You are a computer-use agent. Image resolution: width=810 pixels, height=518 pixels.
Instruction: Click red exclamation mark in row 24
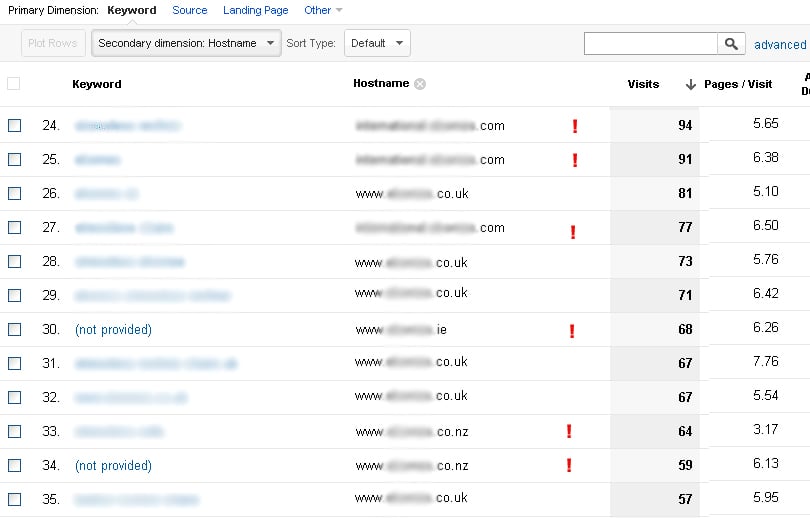point(575,126)
